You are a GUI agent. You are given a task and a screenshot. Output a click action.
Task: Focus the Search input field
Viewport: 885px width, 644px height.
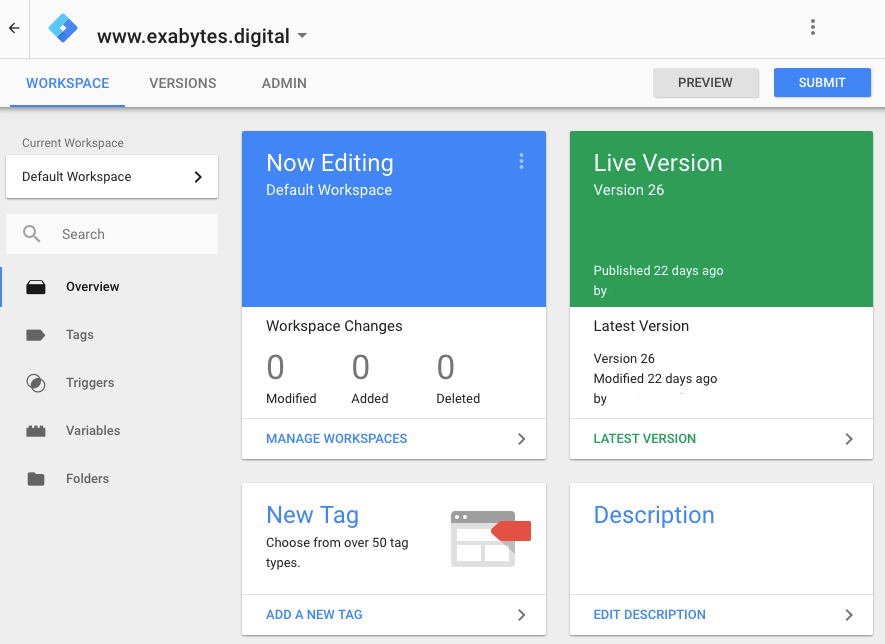[112, 234]
